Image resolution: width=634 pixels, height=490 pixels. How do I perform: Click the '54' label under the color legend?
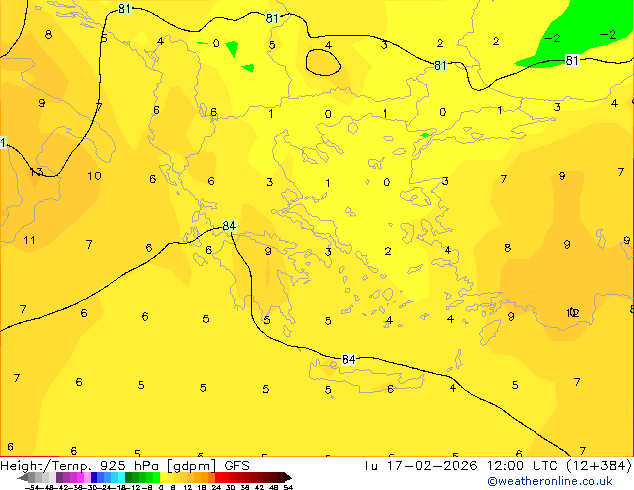click(x=288, y=487)
